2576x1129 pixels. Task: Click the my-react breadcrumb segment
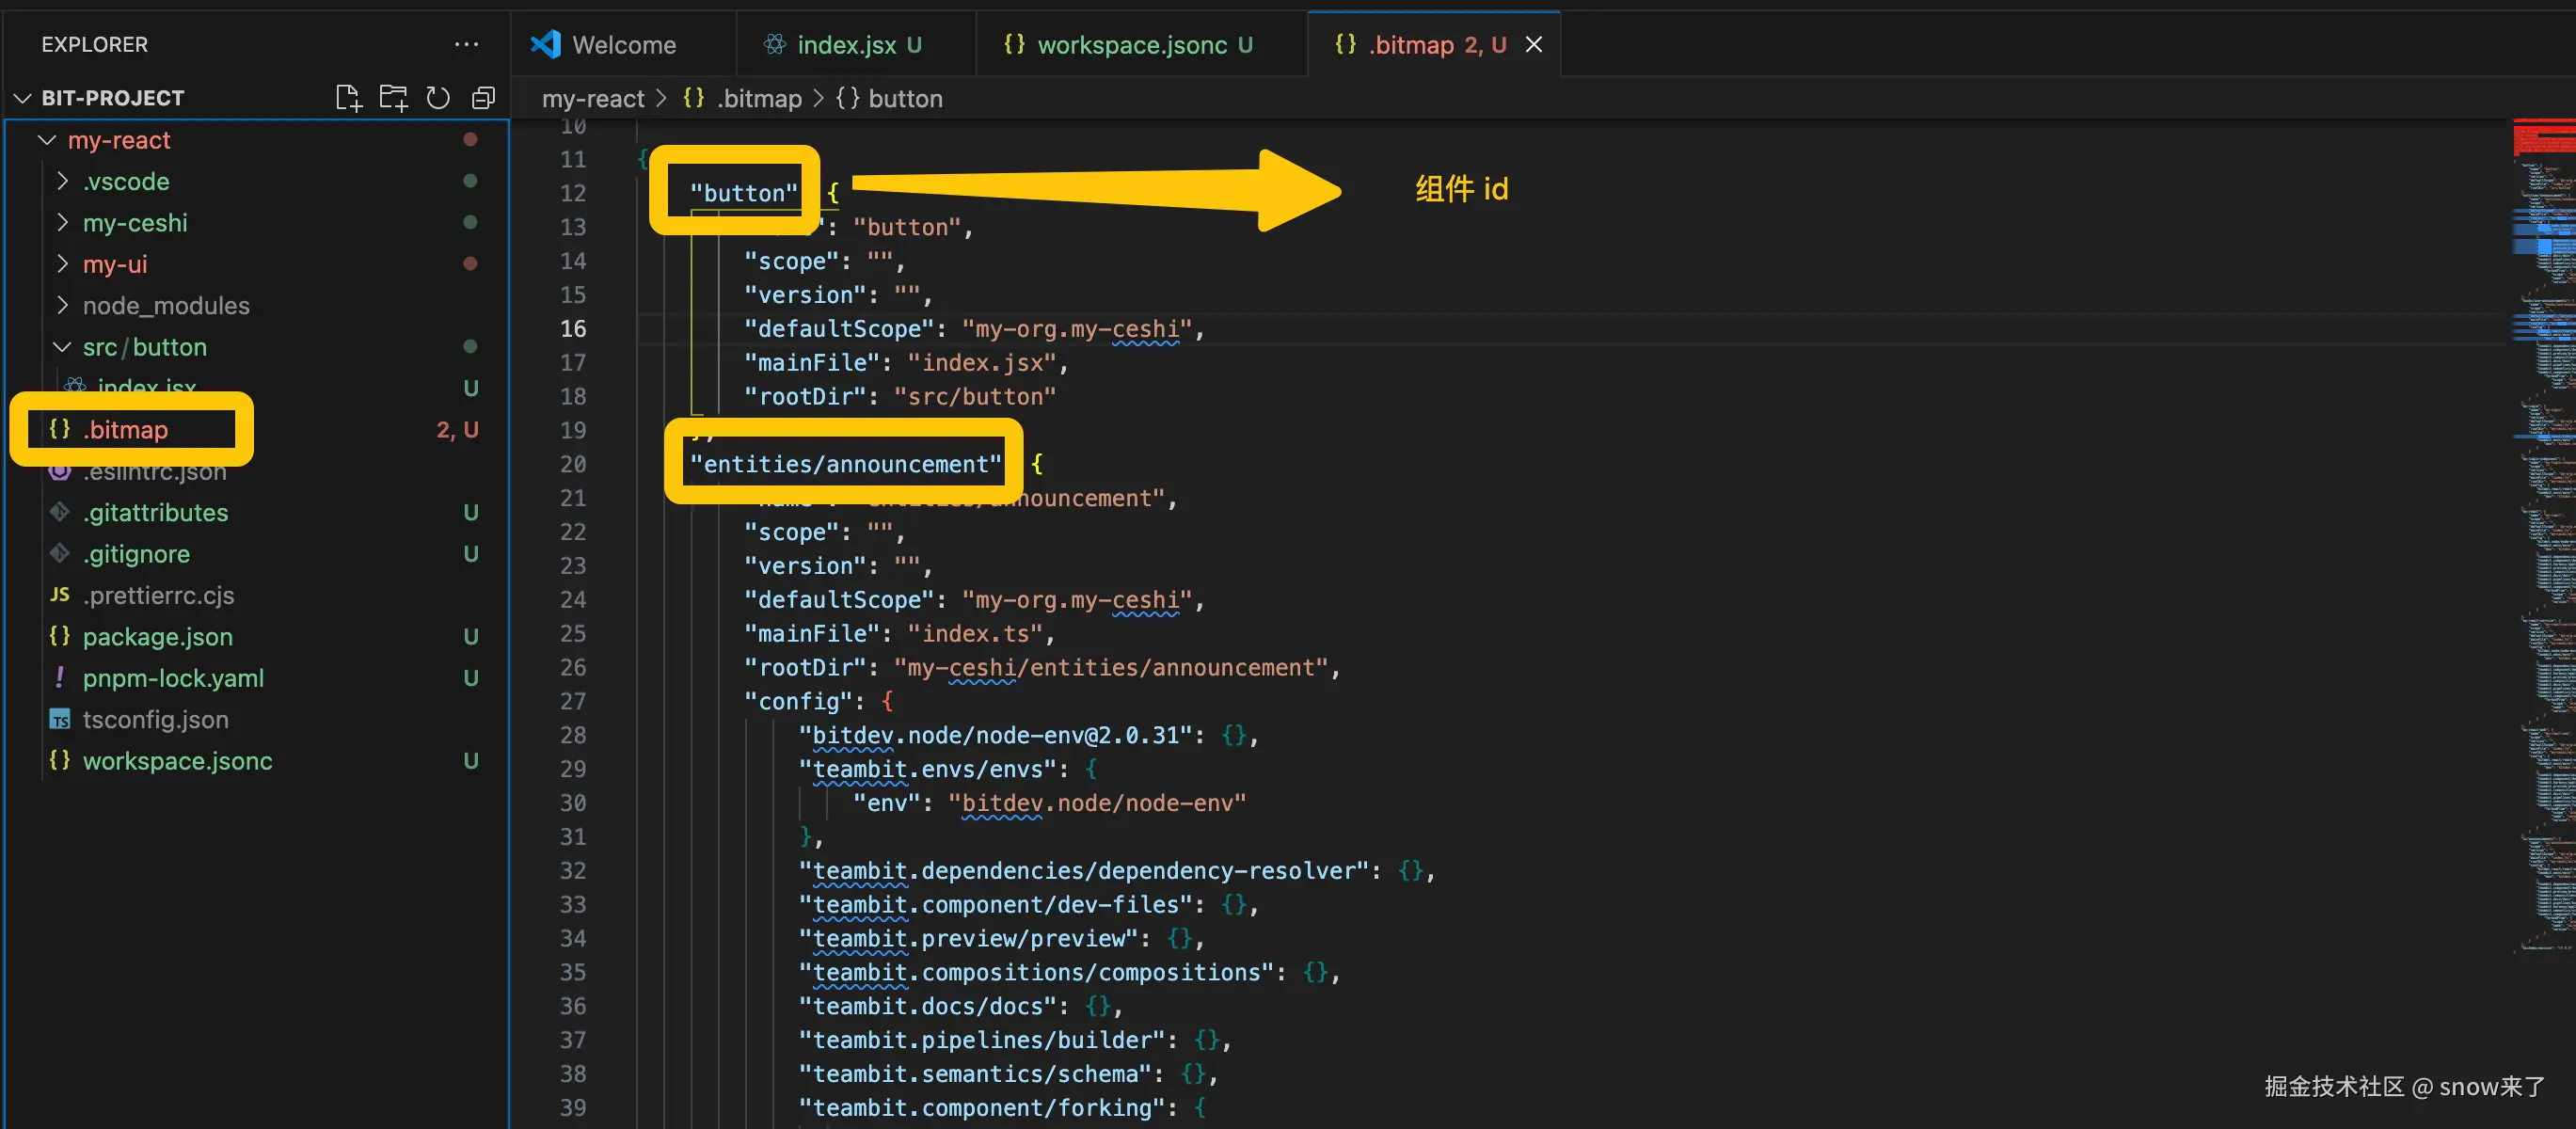click(592, 99)
